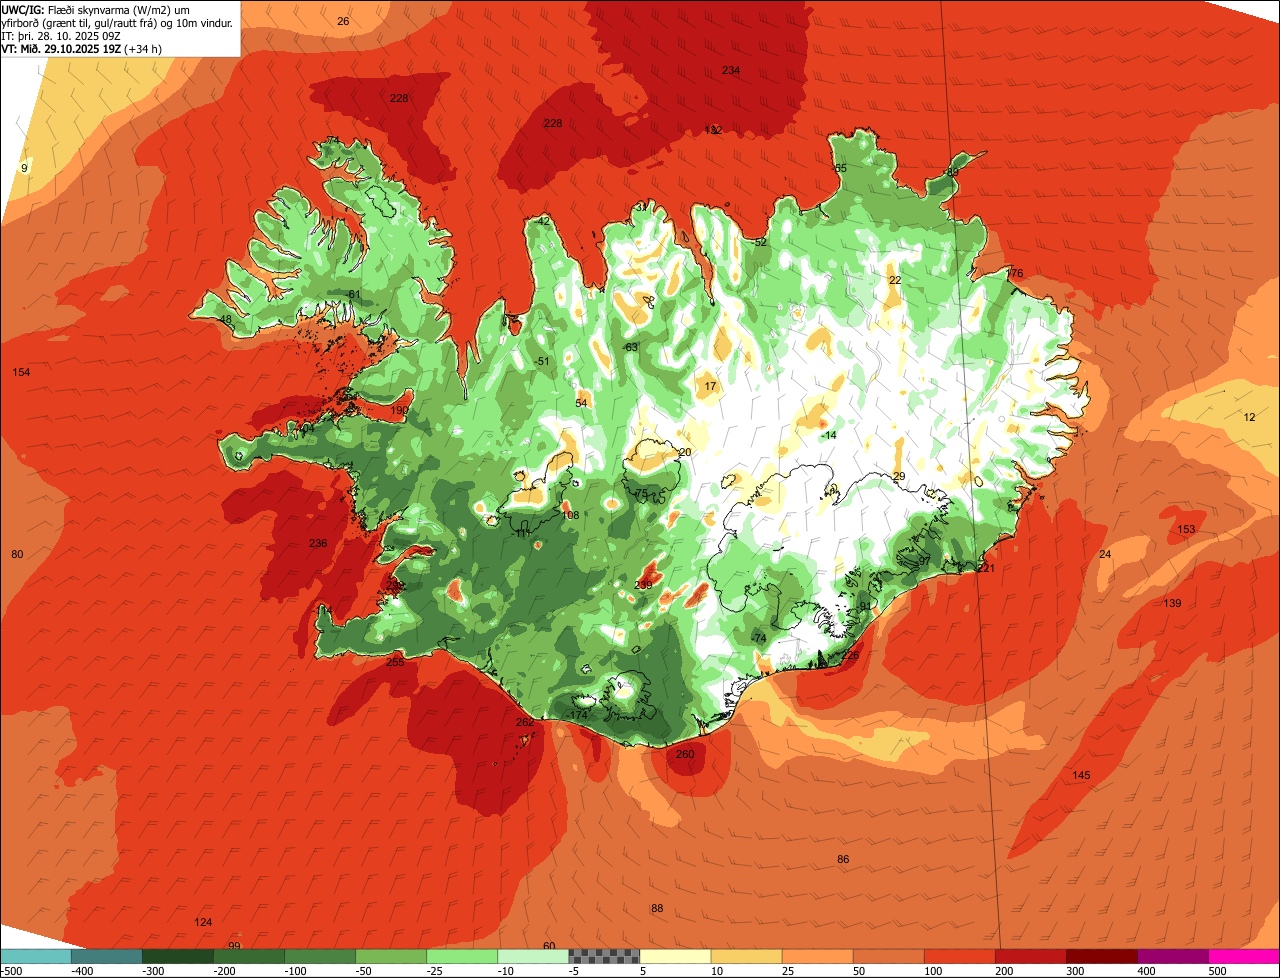Click the value 80 on the west edge
The width and height of the screenshot is (1280, 978).
click(x=17, y=554)
